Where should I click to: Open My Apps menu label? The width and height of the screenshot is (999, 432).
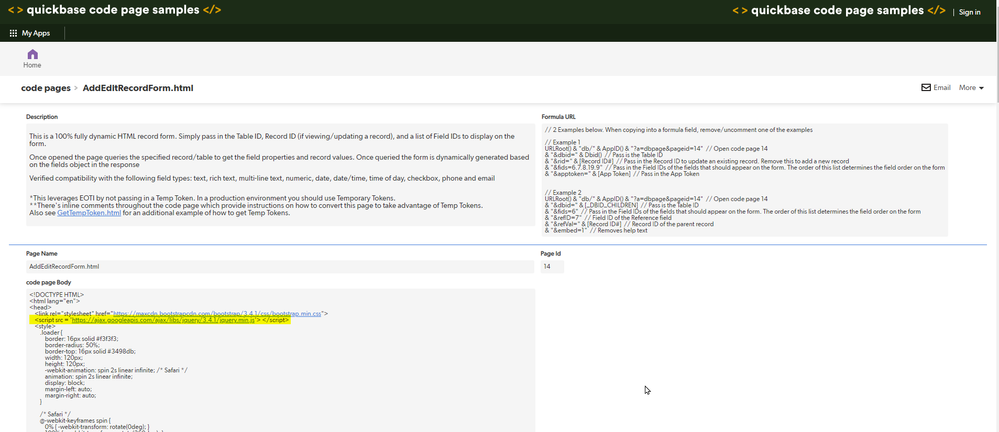pyautogui.click(x=36, y=33)
